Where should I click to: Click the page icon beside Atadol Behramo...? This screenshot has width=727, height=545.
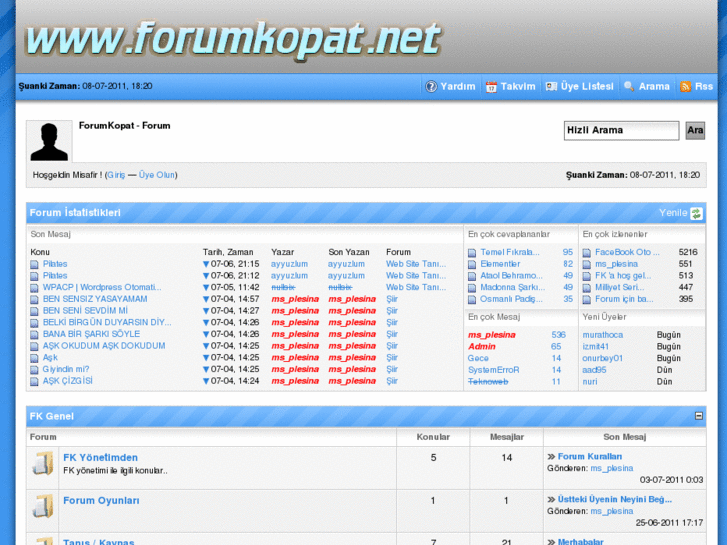click(x=472, y=276)
